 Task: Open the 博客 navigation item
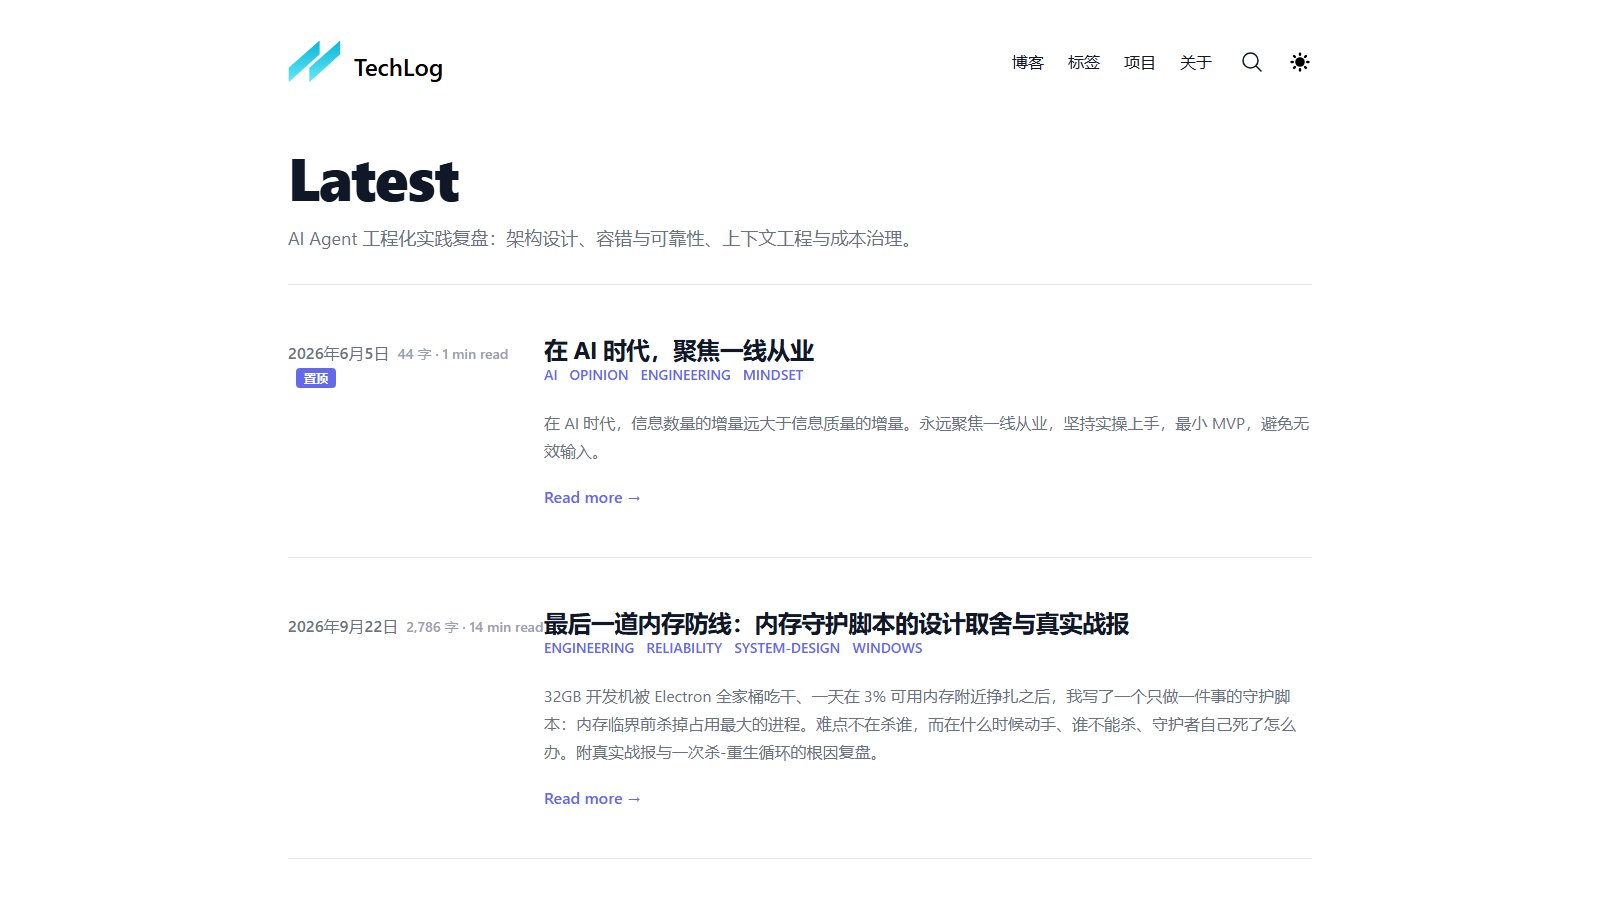pos(1028,62)
